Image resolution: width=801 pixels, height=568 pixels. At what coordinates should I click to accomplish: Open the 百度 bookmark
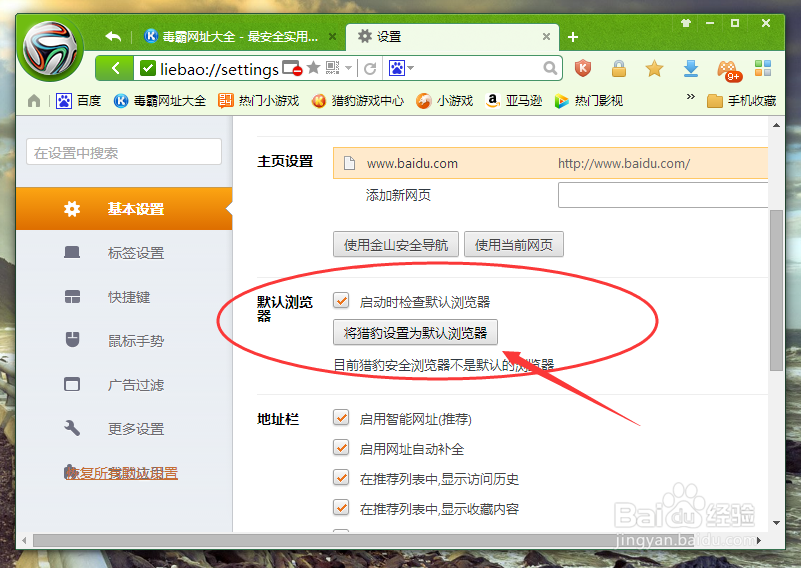pos(78,101)
